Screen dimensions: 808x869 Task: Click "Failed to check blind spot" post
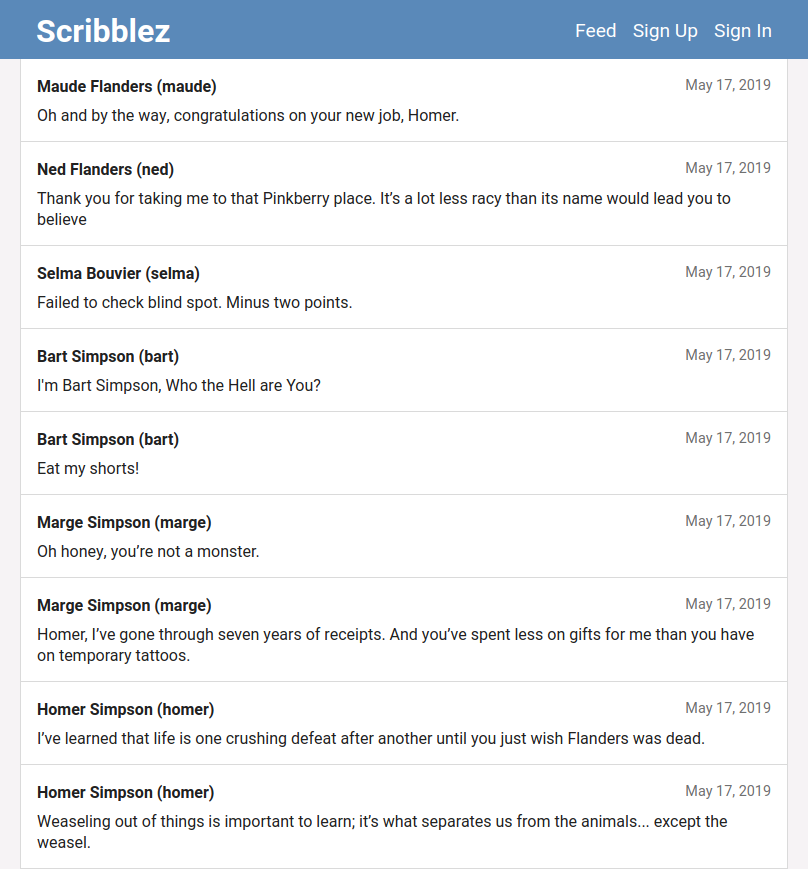[194, 302]
